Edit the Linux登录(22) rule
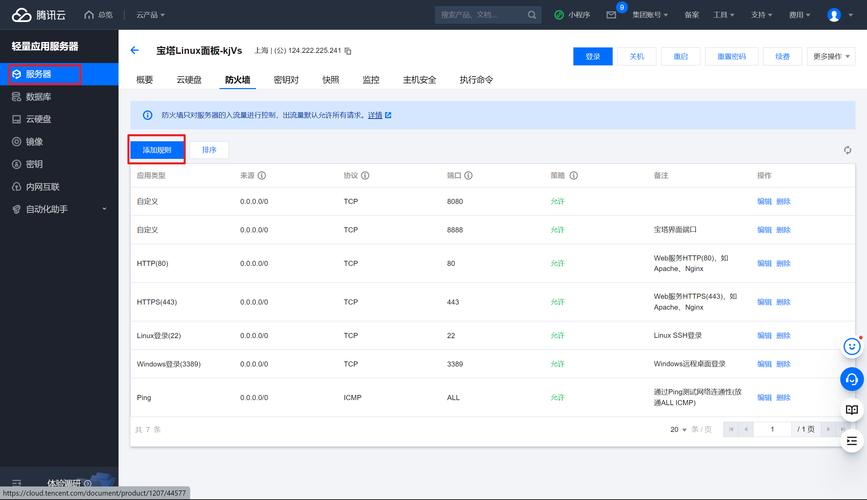This screenshot has height=500, width=867. pos(764,336)
